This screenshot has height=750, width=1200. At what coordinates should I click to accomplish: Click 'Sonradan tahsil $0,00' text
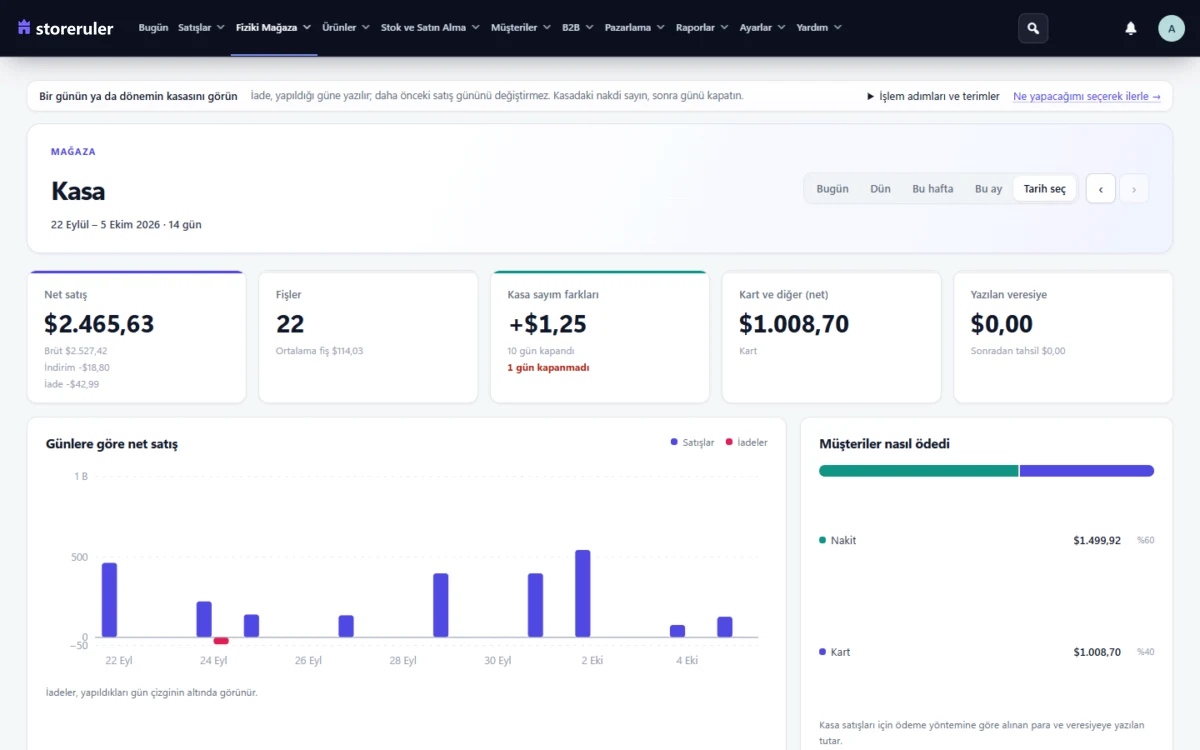coord(1018,351)
